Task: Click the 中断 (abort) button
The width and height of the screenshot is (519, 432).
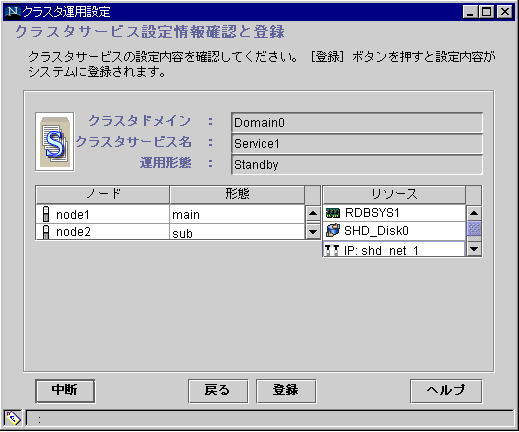Action: pos(65,391)
